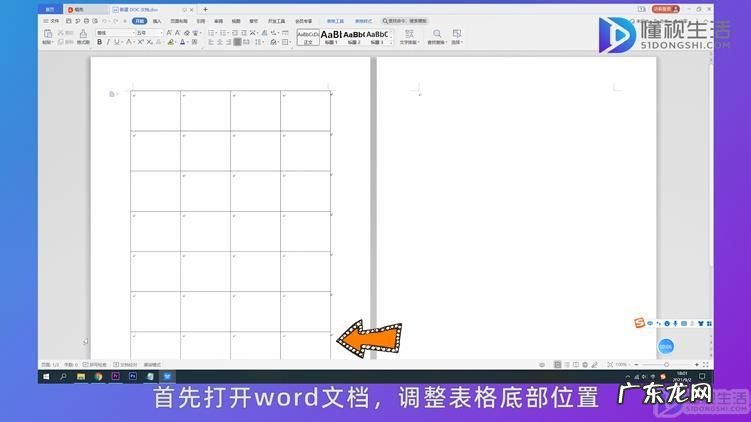
Task: Open the highlight color dropdown arrow
Action: [176, 42]
